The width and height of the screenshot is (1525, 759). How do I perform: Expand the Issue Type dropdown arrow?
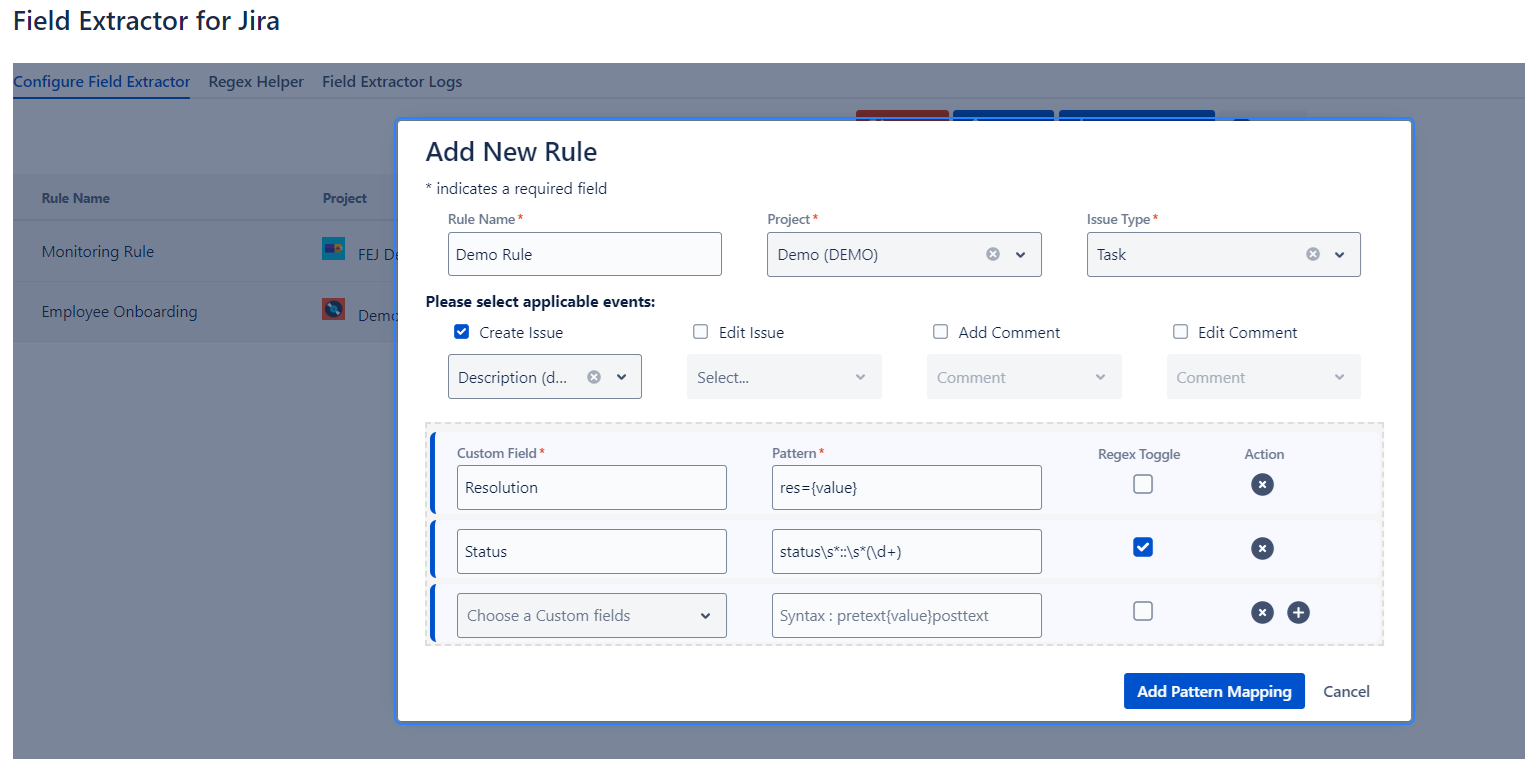point(1340,254)
